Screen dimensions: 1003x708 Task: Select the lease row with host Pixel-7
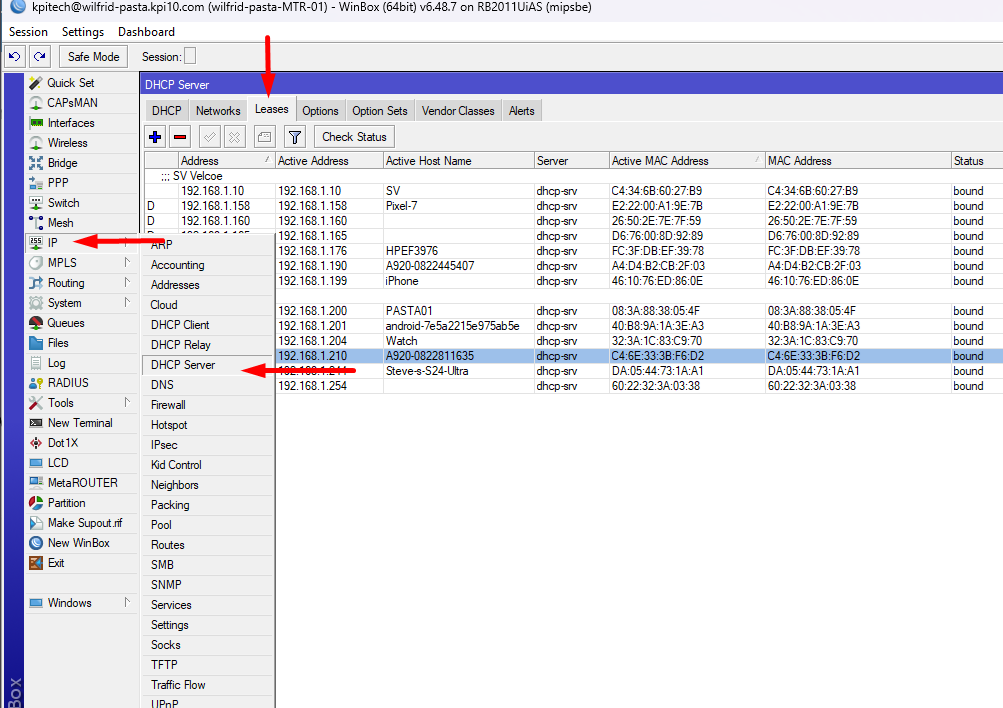[574, 206]
